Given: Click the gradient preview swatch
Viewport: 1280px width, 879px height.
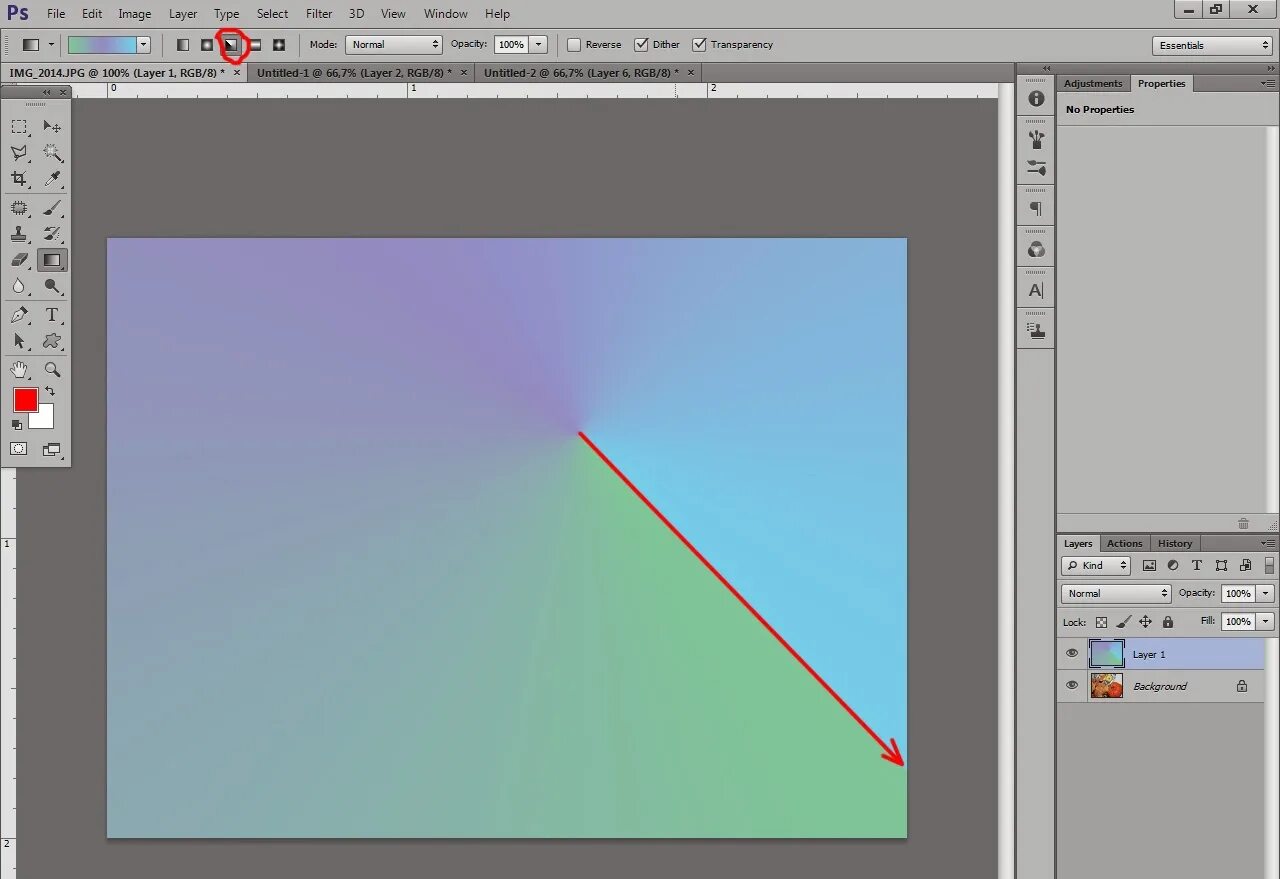Looking at the screenshot, I should [101, 45].
